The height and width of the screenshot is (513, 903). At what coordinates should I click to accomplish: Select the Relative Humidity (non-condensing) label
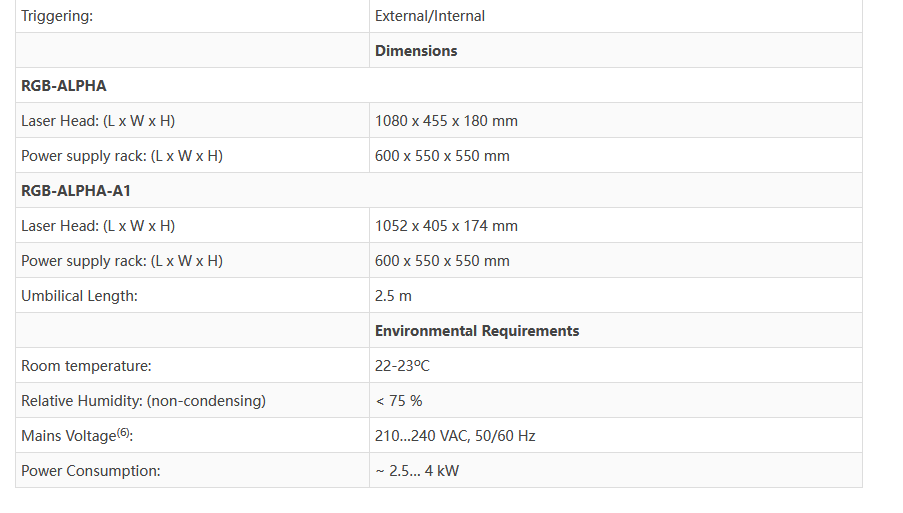pyautogui.click(x=143, y=401)
